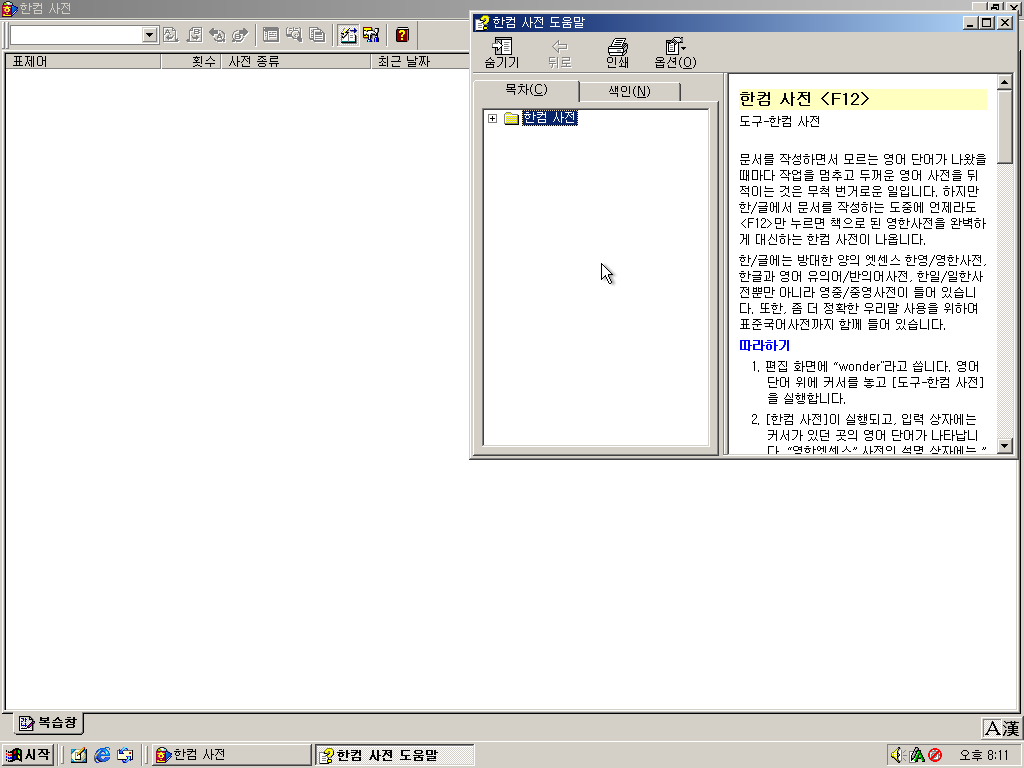Switch to the 목차(C) contents tab
The image size is (1024, 768).
pos(526,90)
